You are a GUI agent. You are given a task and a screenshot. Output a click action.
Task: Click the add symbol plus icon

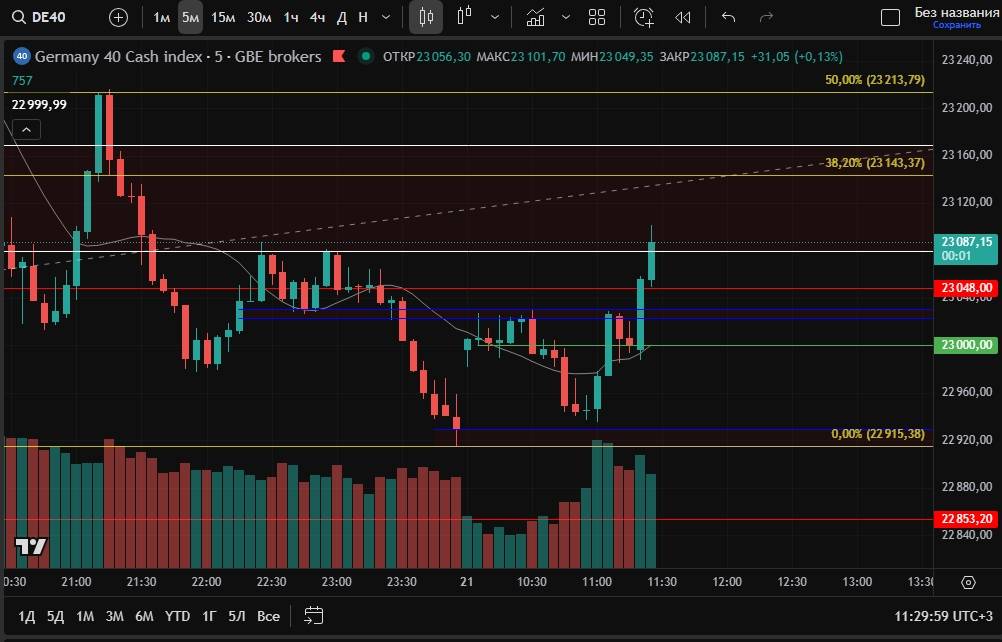coord(118,17)
